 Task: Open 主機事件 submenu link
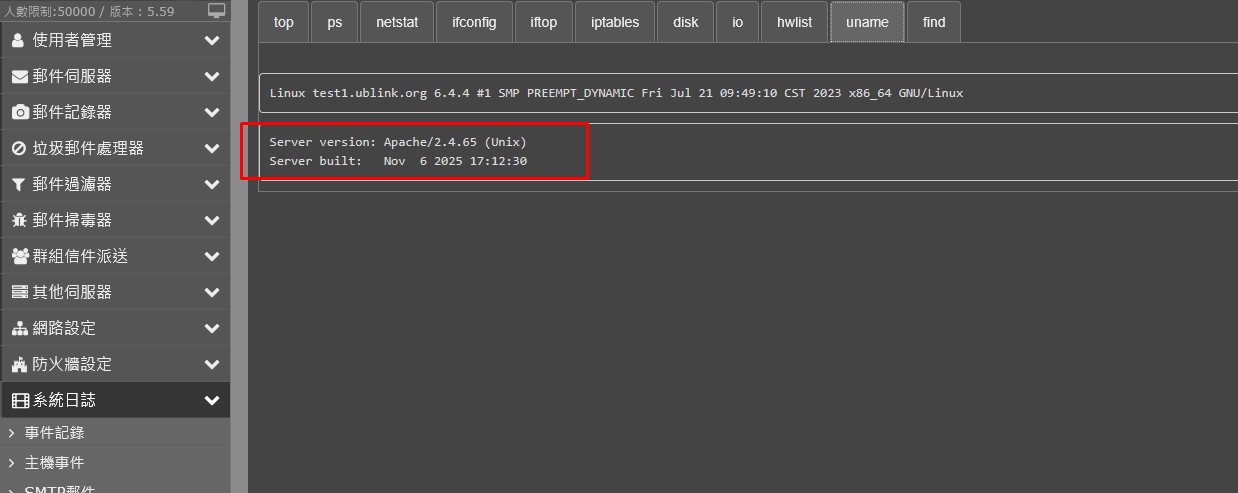pyautogui.click(x=54, y=463)
